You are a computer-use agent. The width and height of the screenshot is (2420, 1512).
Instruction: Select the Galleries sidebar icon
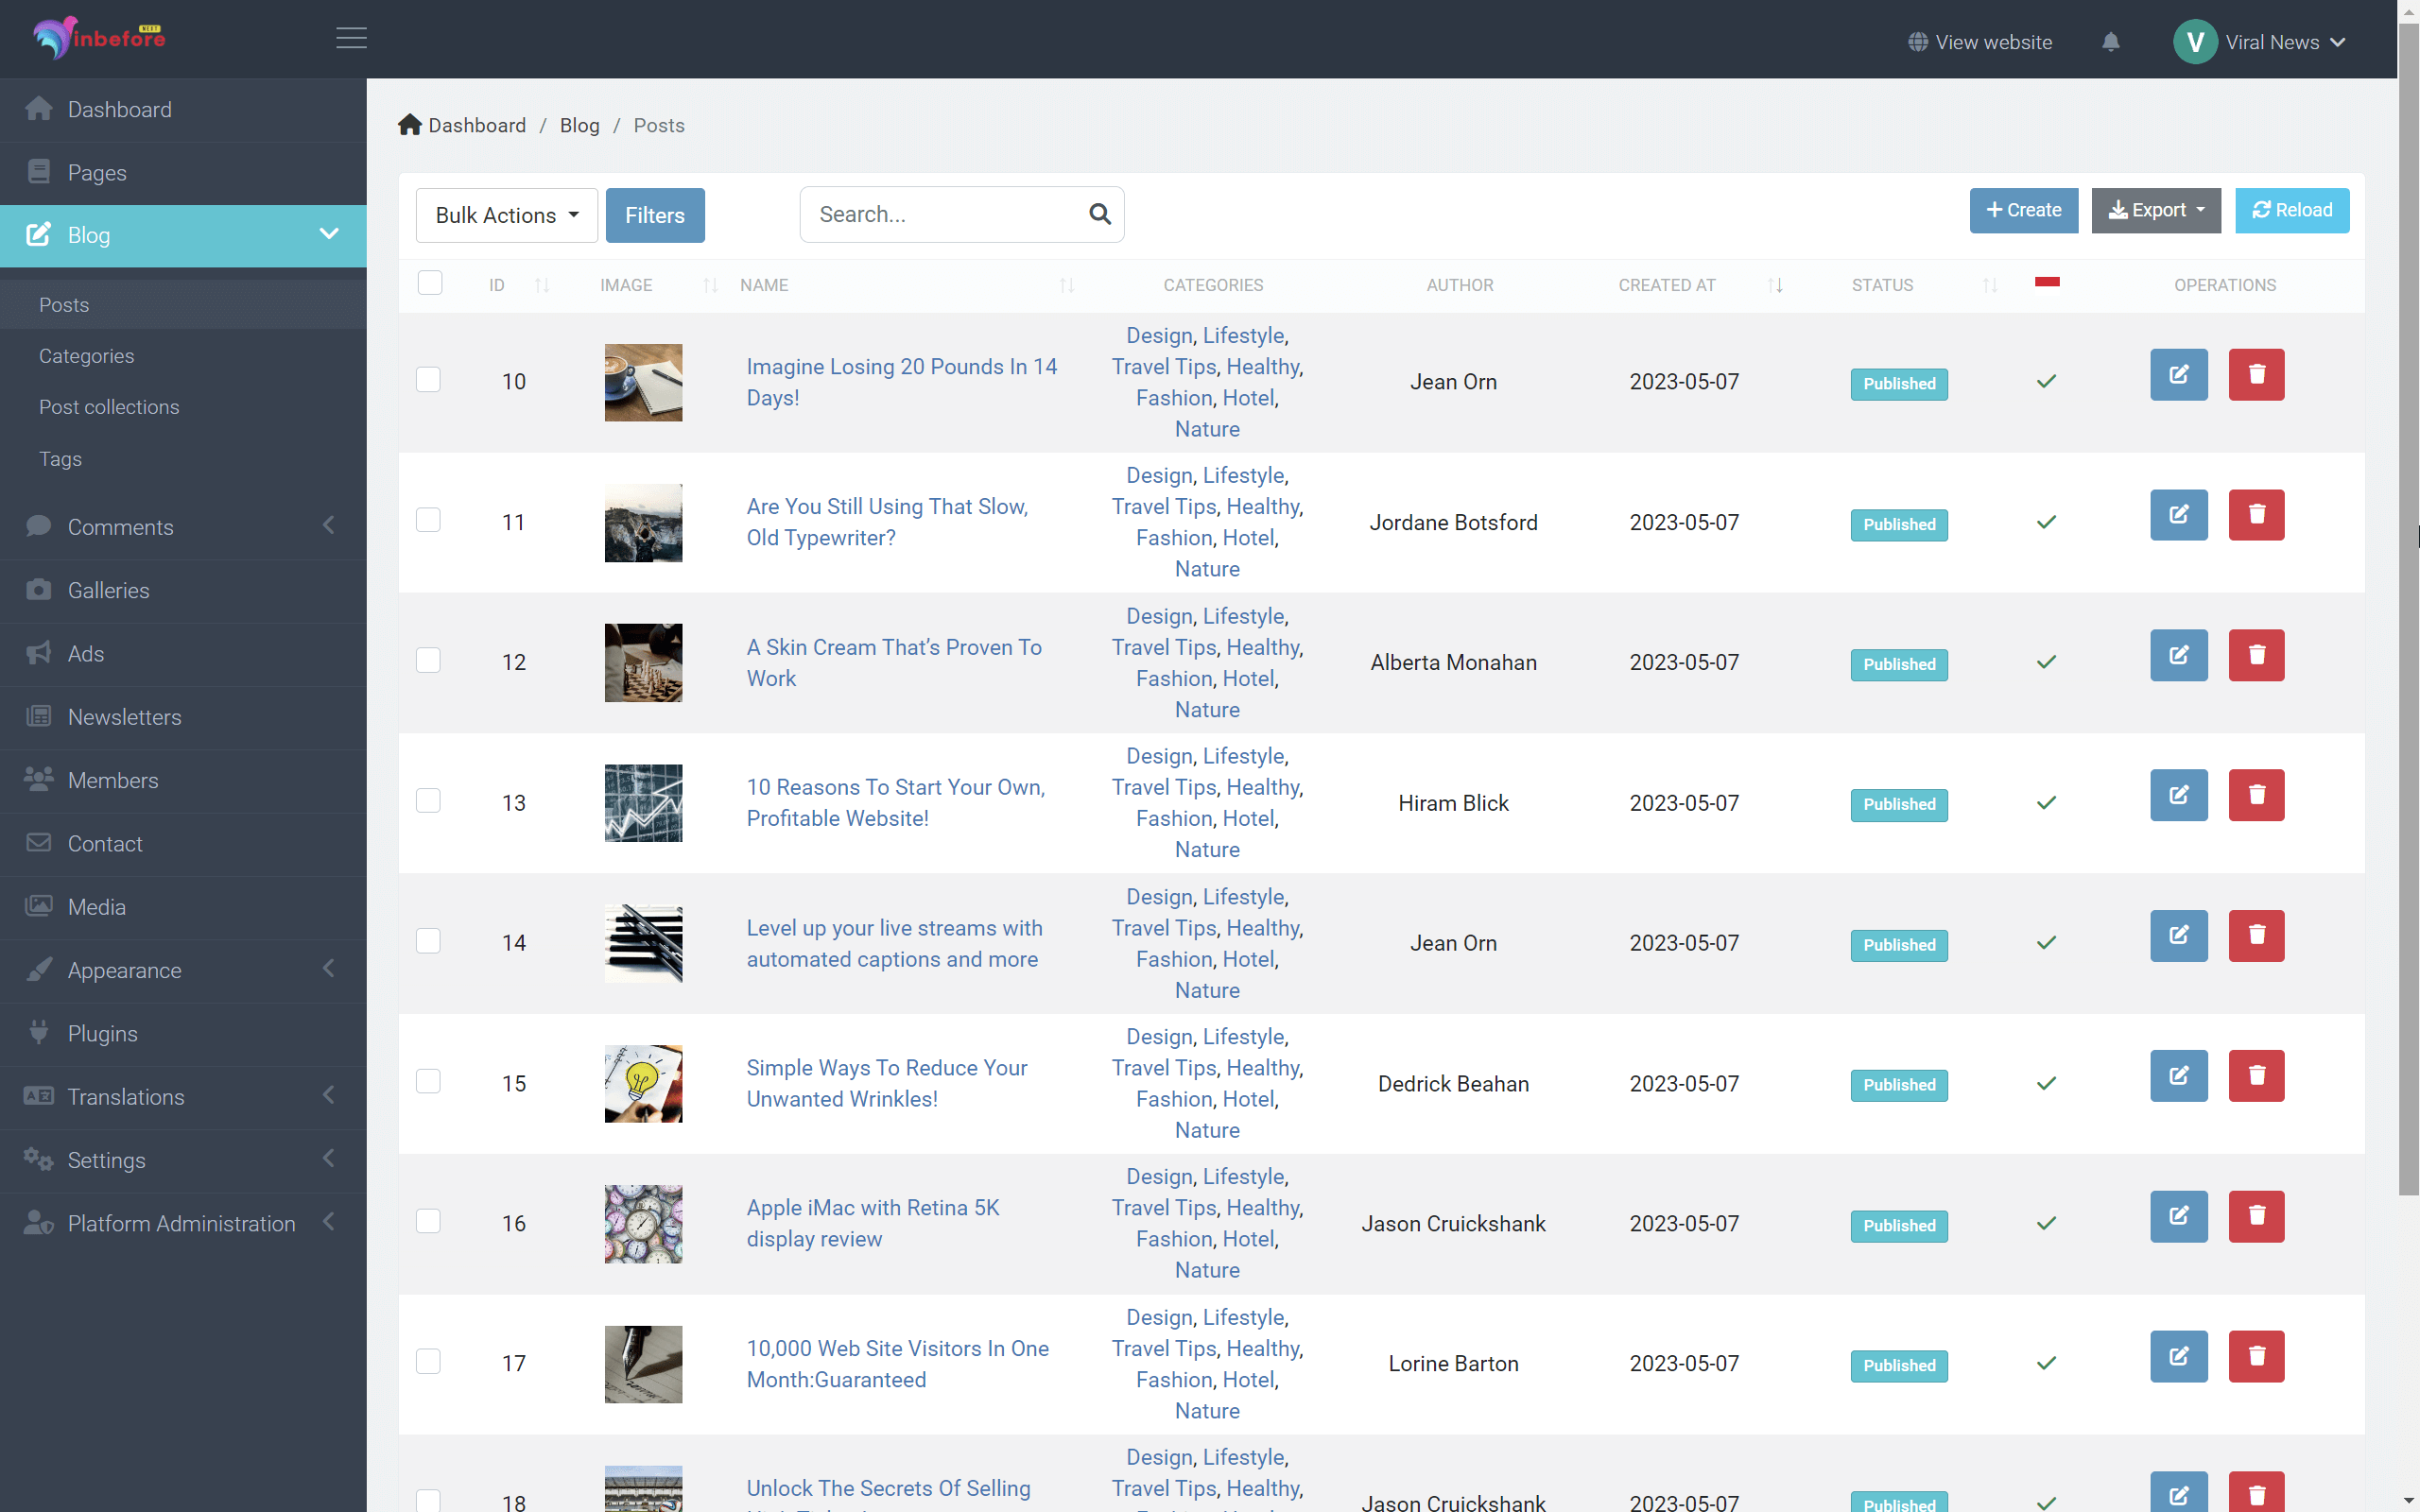[x=39, y=590]
